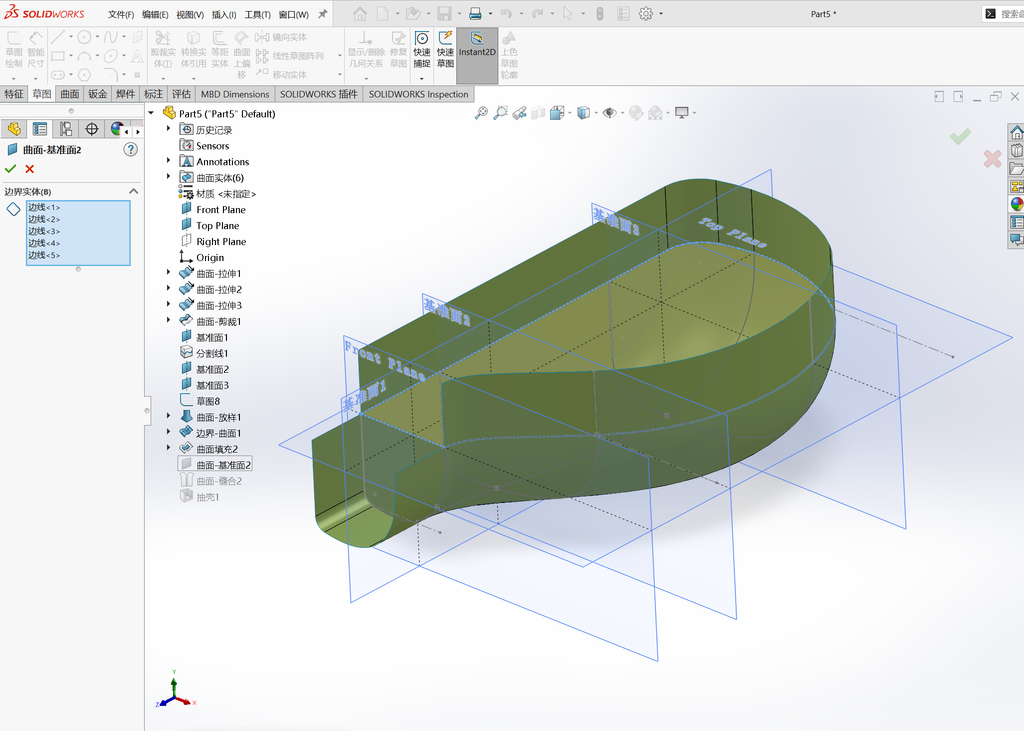Open the PropertyManager tab icon
Viewport: 1024px width, 731px height.
[40, 129]
